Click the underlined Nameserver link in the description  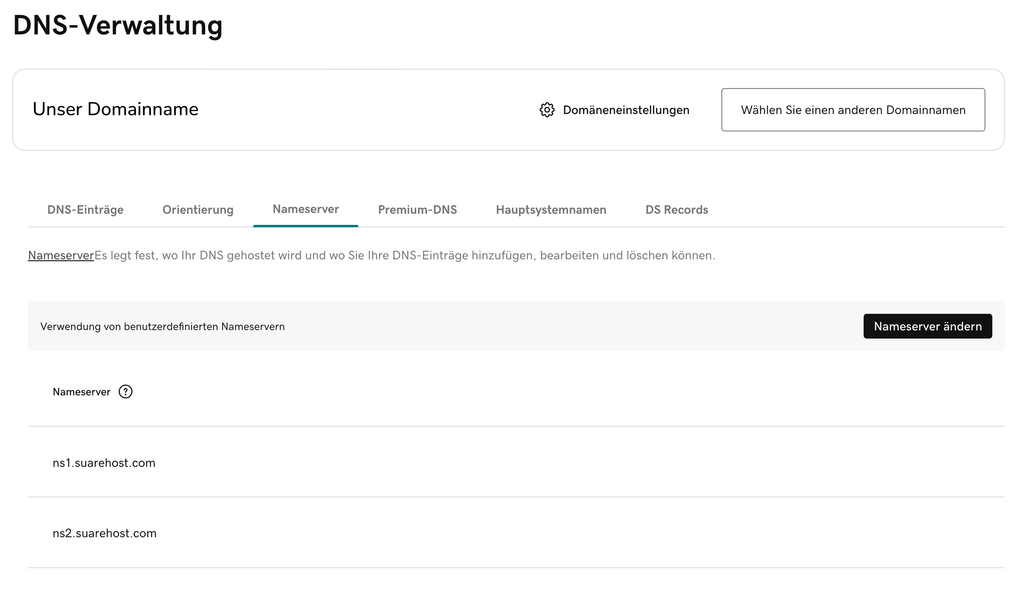pyautogui.click(x=60, y=256)
